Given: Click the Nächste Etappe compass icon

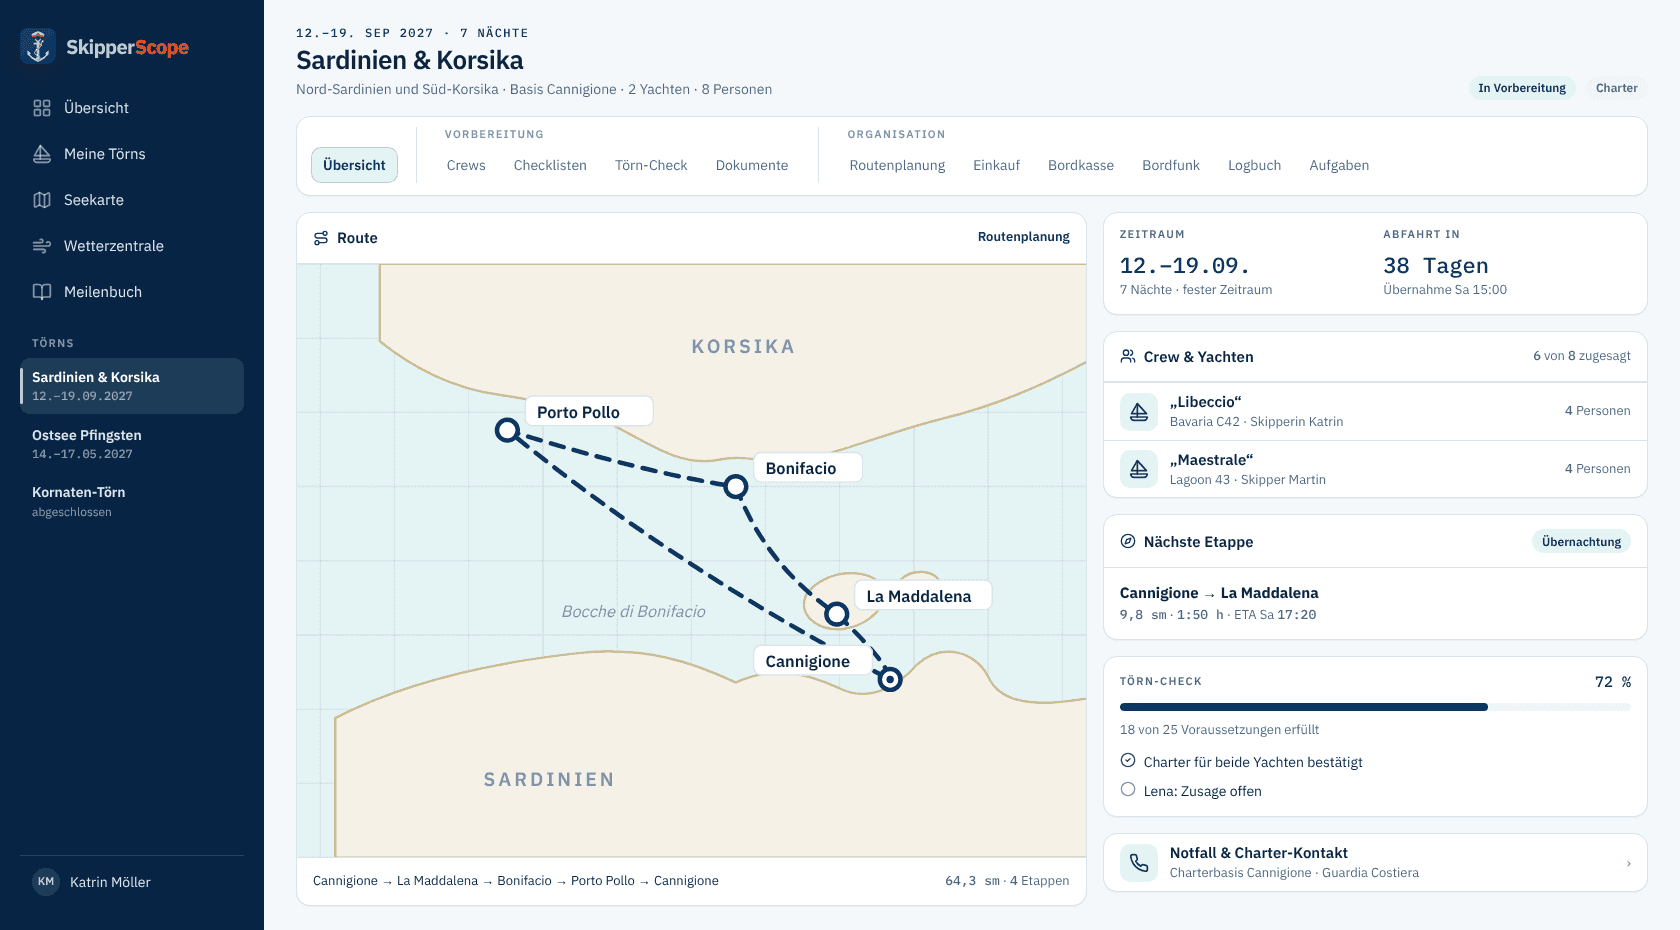Looking at the screenshot, I should click(x=1128, y=541).
